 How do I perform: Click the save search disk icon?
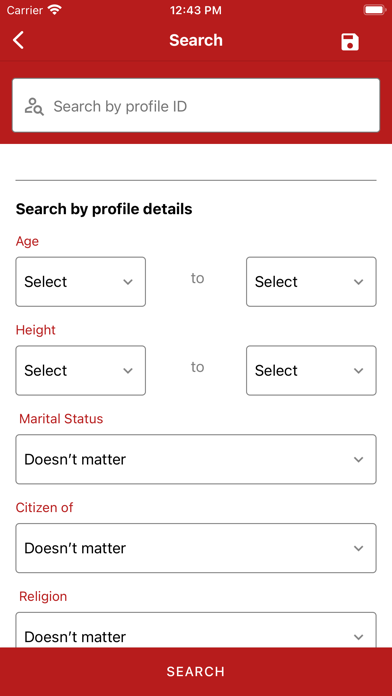click(x=350, y=42)
